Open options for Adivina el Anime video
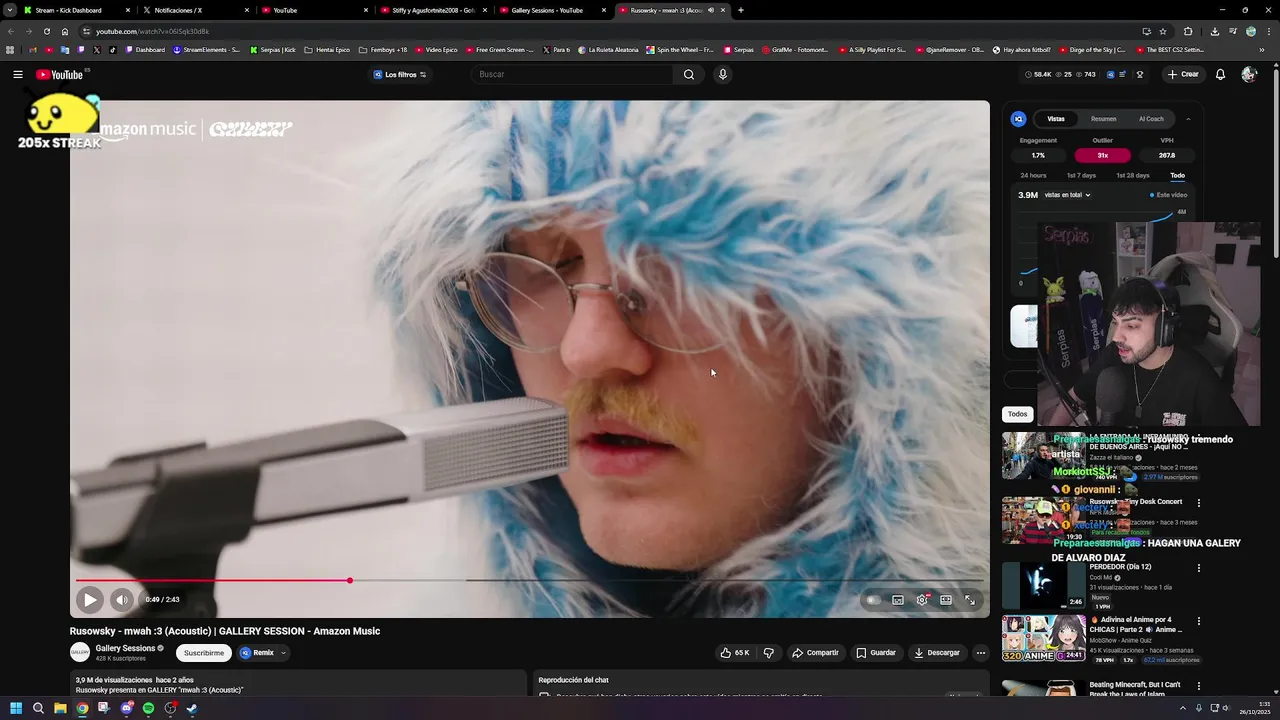The image size is (1280, 720). tap(1199, 621)
